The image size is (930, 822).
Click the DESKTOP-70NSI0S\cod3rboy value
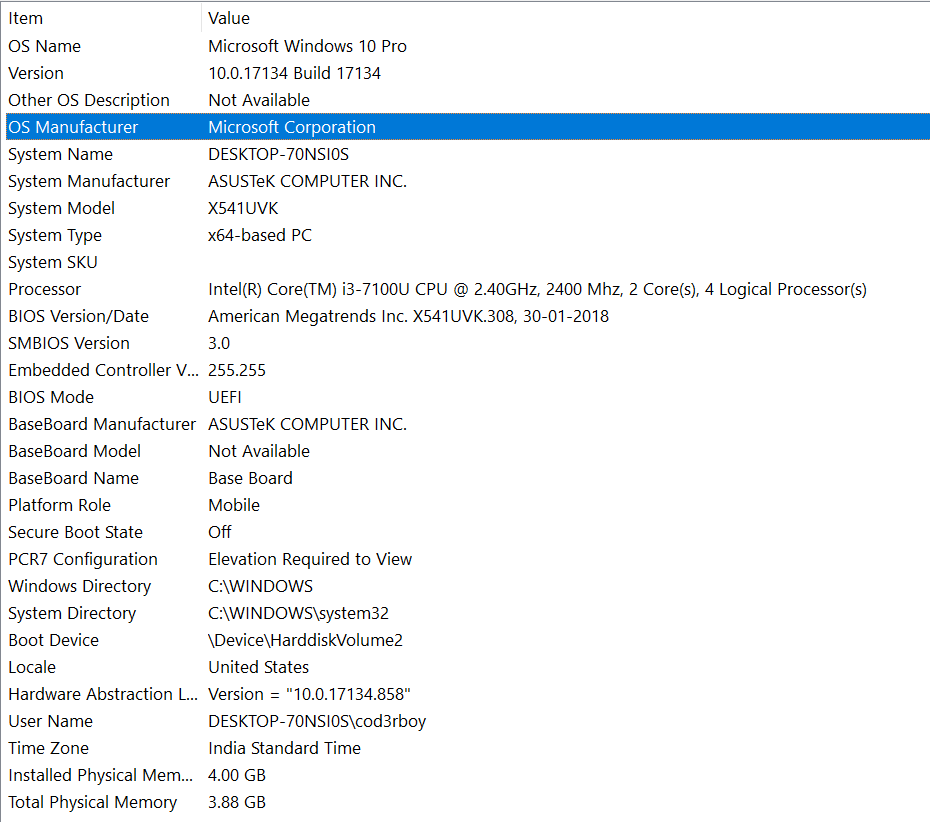(317, 721)
